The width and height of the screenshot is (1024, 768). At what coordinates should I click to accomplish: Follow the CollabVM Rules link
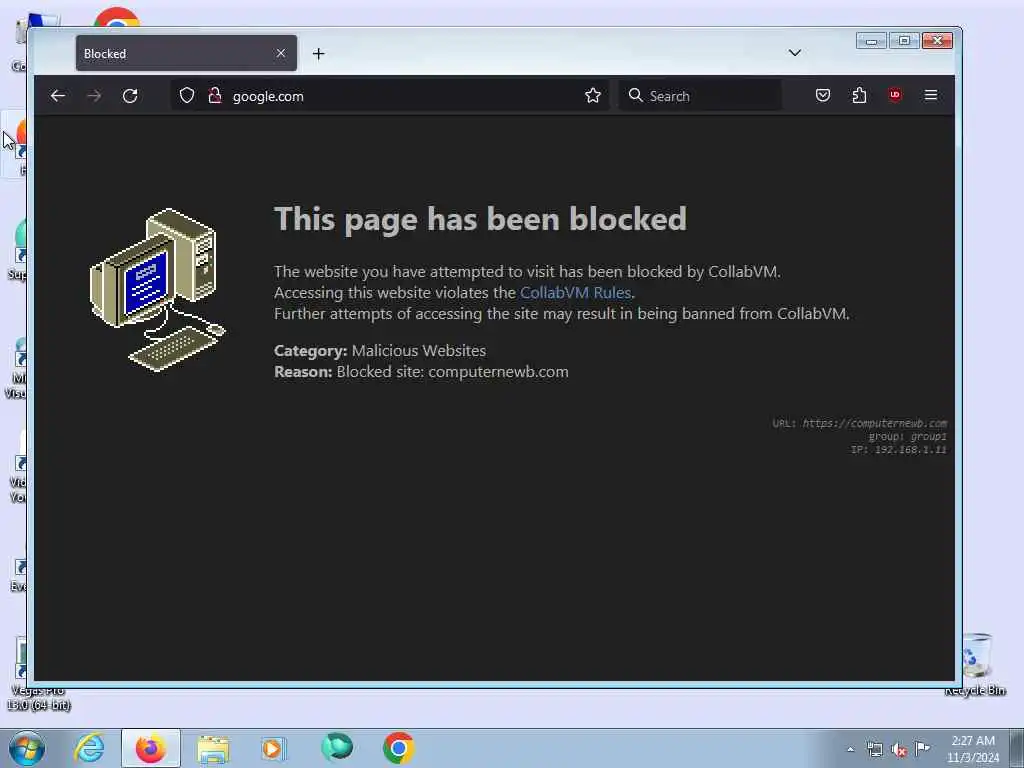coord(575,293)
